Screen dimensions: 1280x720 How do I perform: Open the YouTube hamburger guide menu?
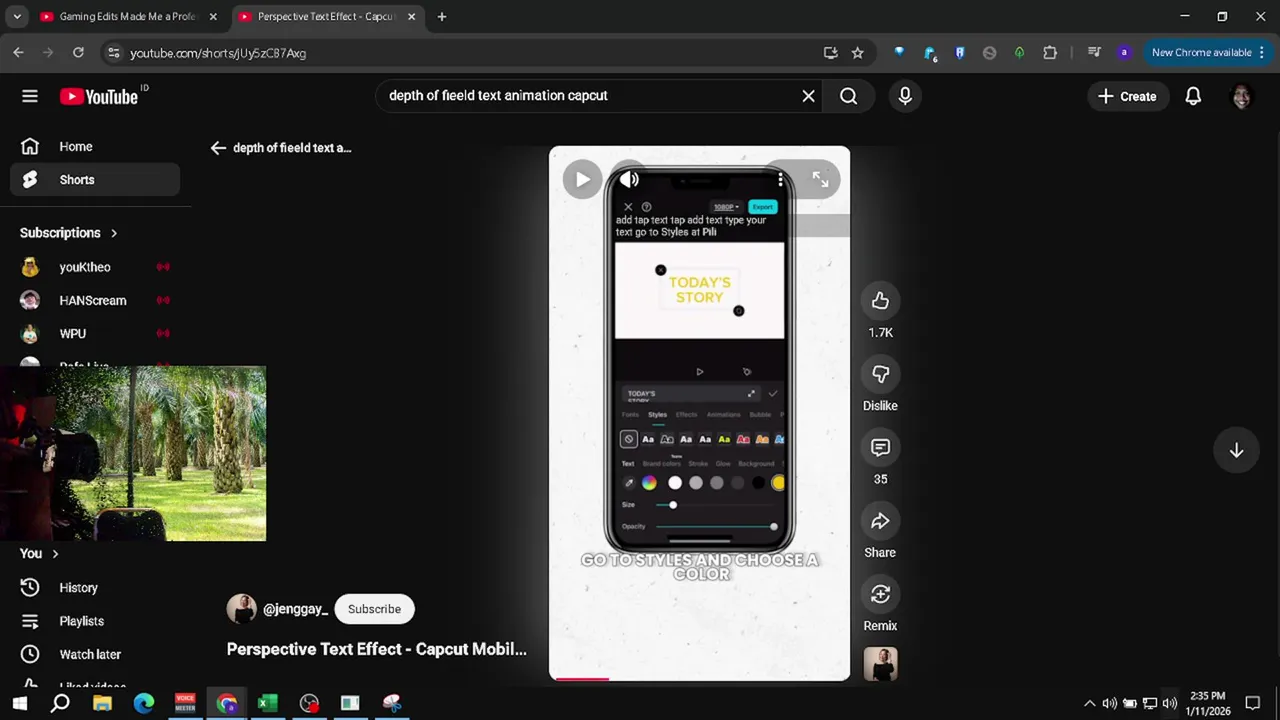30,96
